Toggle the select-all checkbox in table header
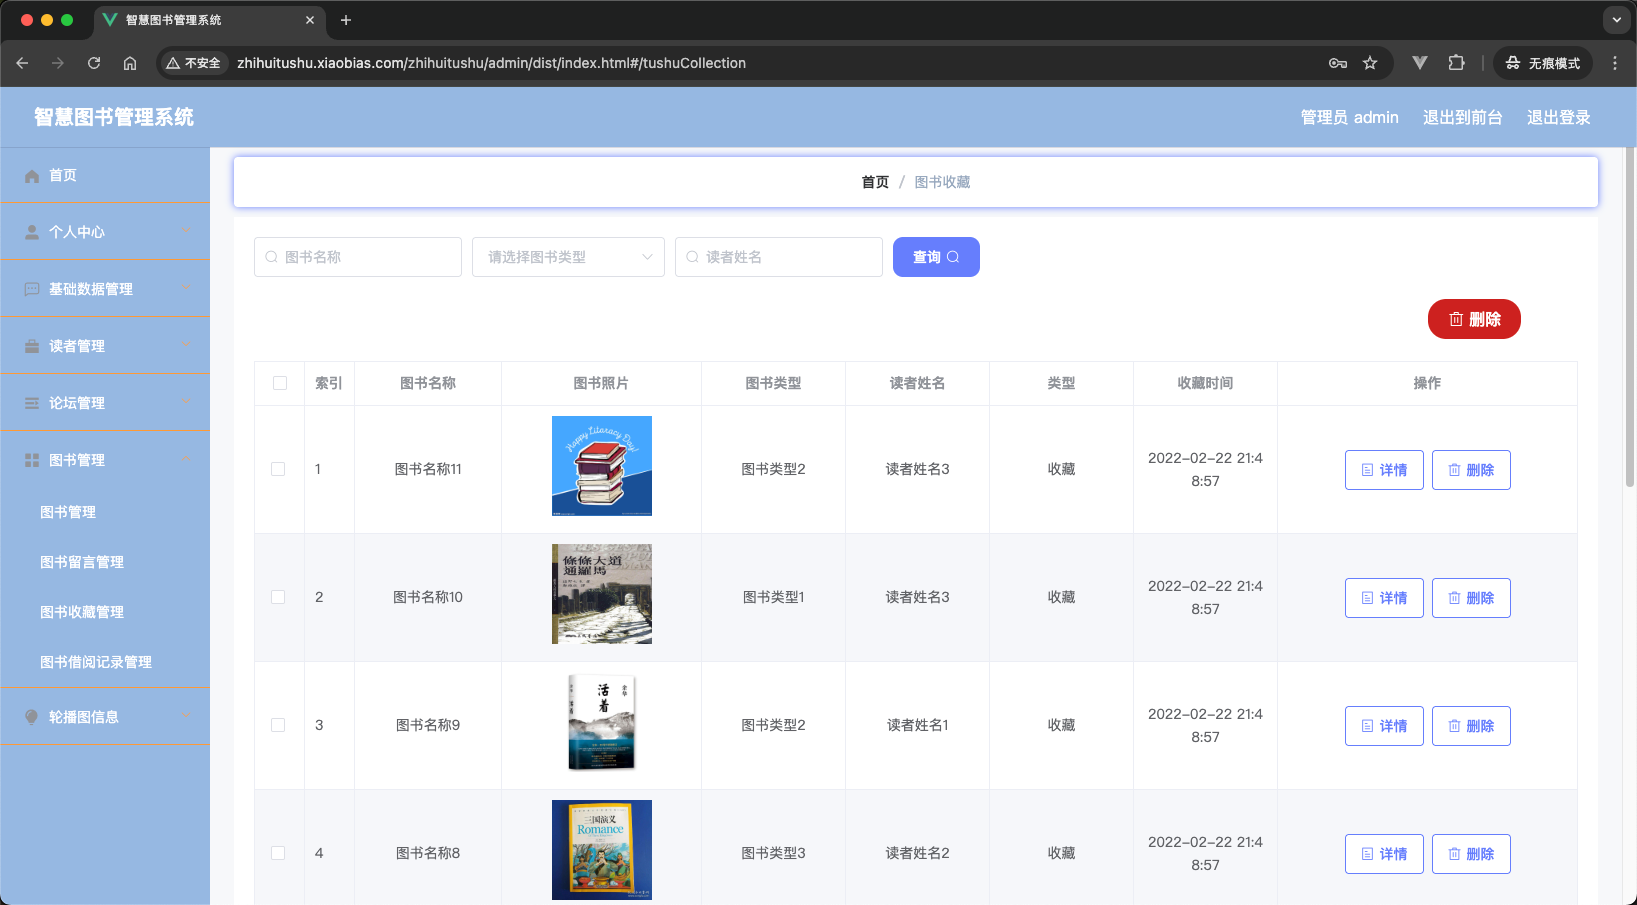Image resolution: width=1637 pixels, height=905 pixels. click(280, 383)
